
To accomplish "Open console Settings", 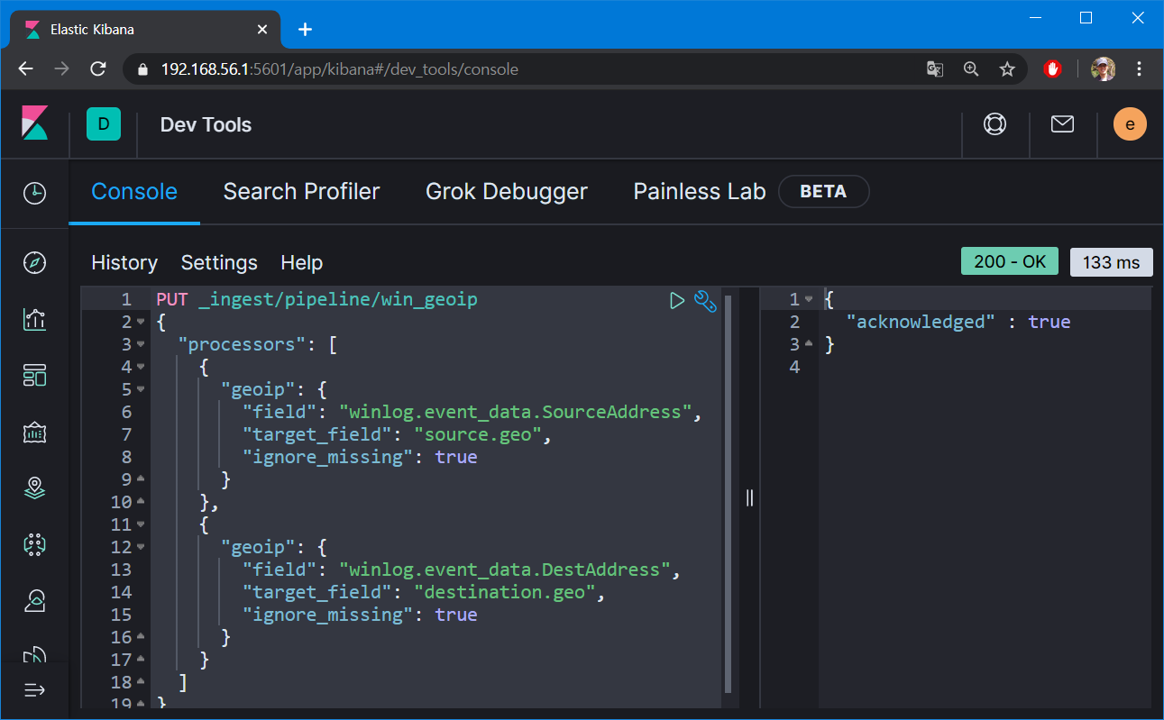I will [219, 263].
